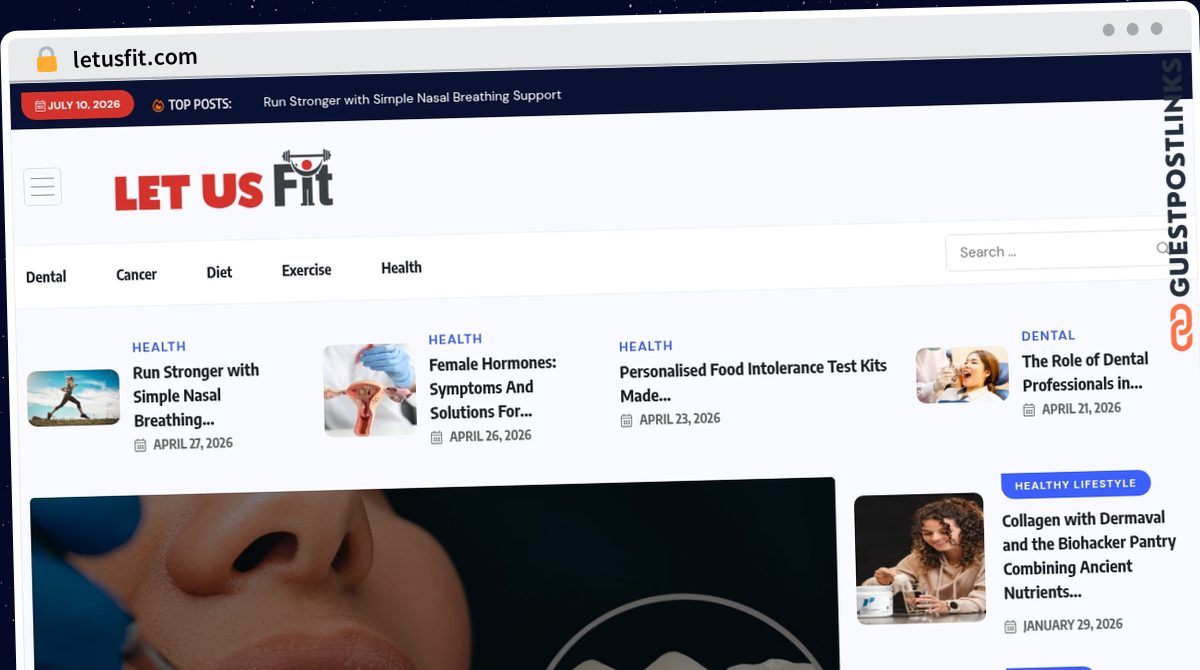Screen dimensions: 1200x670
Task: Open top post about Nasal Breathing Support
Action: coord(412,98)
